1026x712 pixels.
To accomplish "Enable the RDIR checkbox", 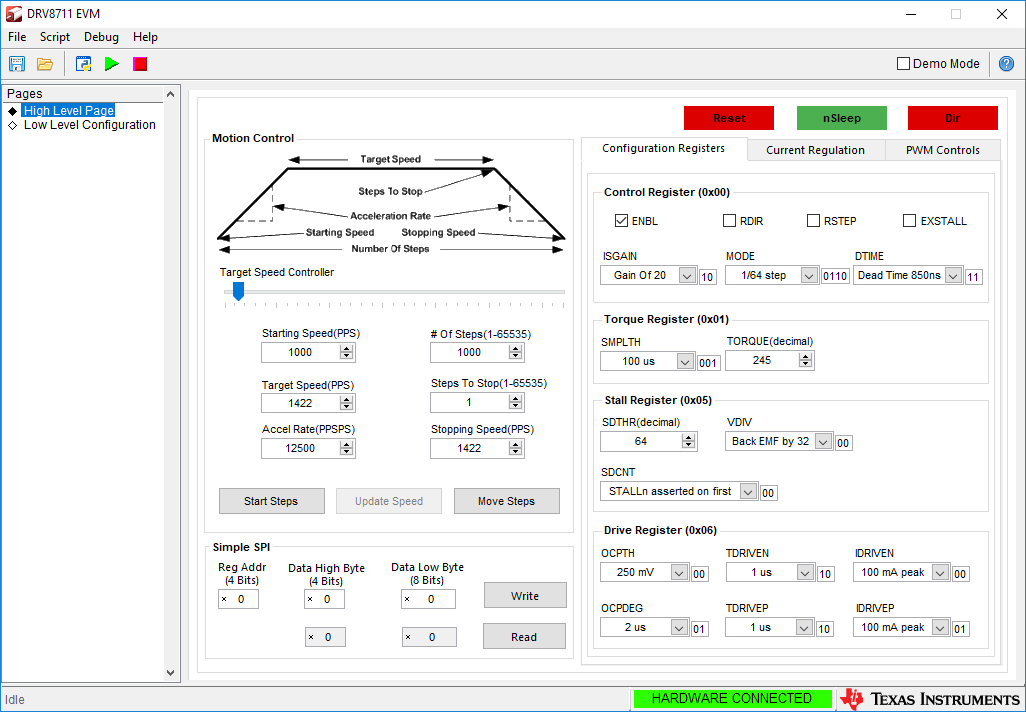I will click(730, 221).
